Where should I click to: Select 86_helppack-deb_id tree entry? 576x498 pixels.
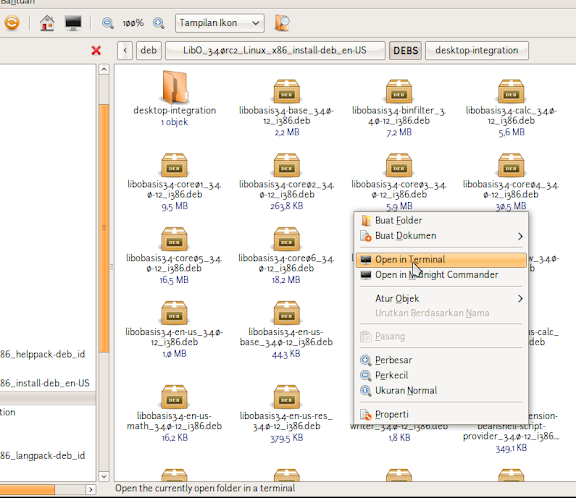coord(43,354)
